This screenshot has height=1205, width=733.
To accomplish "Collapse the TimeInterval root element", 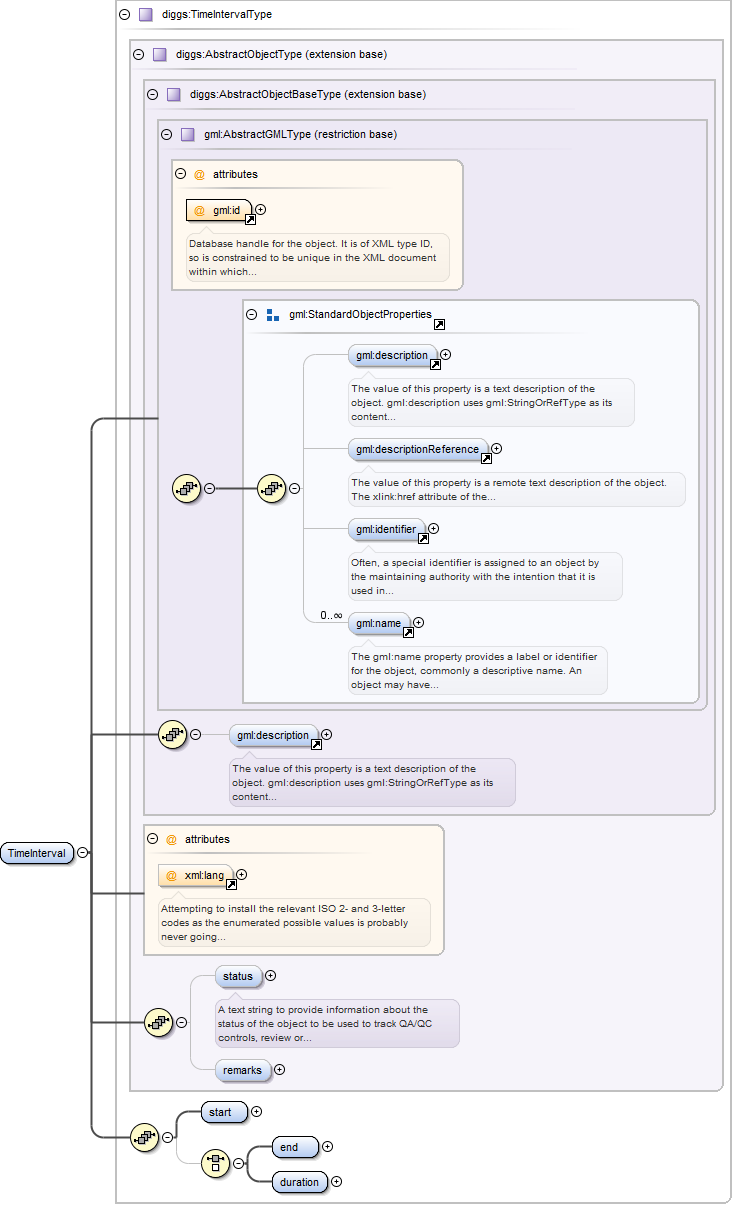I will pos(82,853).
